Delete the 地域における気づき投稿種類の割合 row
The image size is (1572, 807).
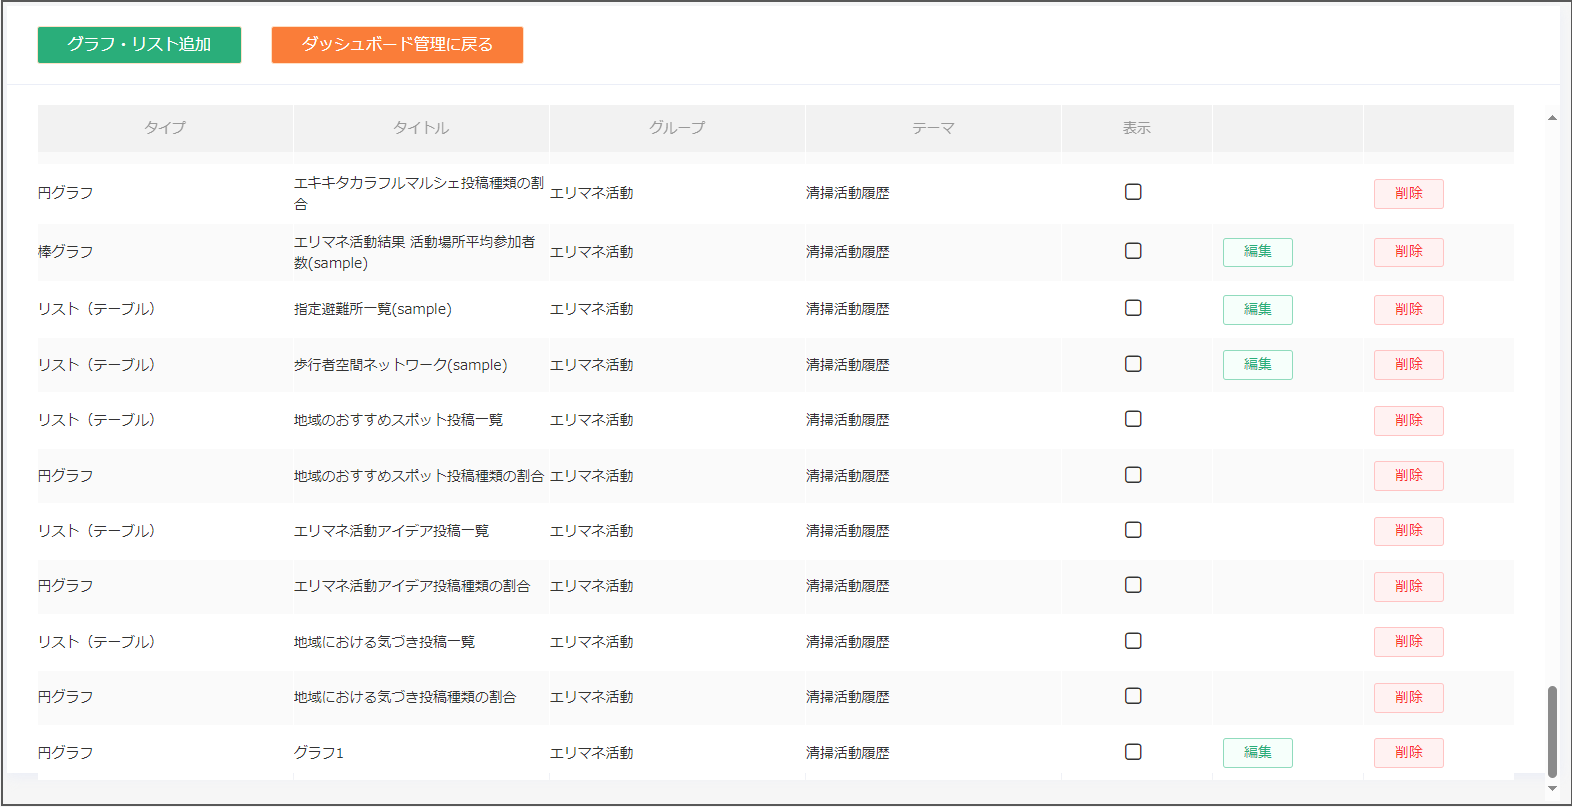1409,698
